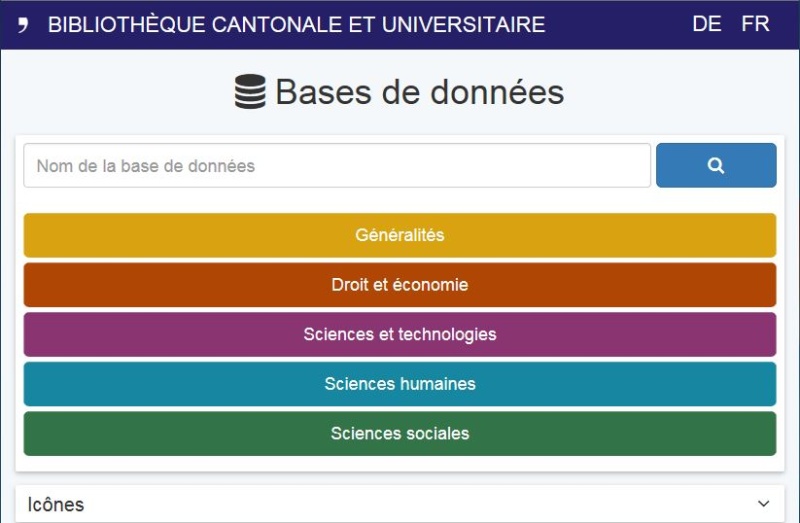Image resolution: width=800 pixels, height=523 pixels.
Task: Pick the dark green category bar
Action: click(x=400, y=434)
